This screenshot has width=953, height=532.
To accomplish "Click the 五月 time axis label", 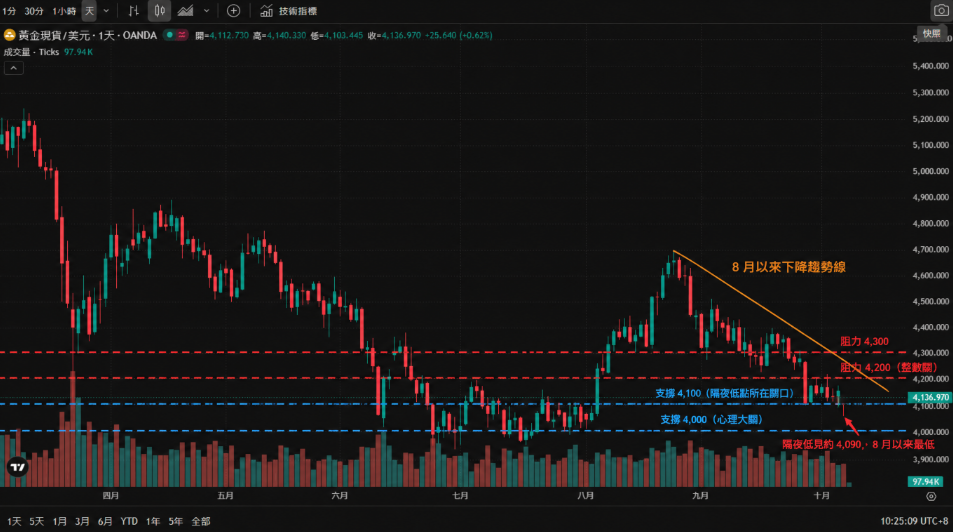I will click(x=225, y=496).
